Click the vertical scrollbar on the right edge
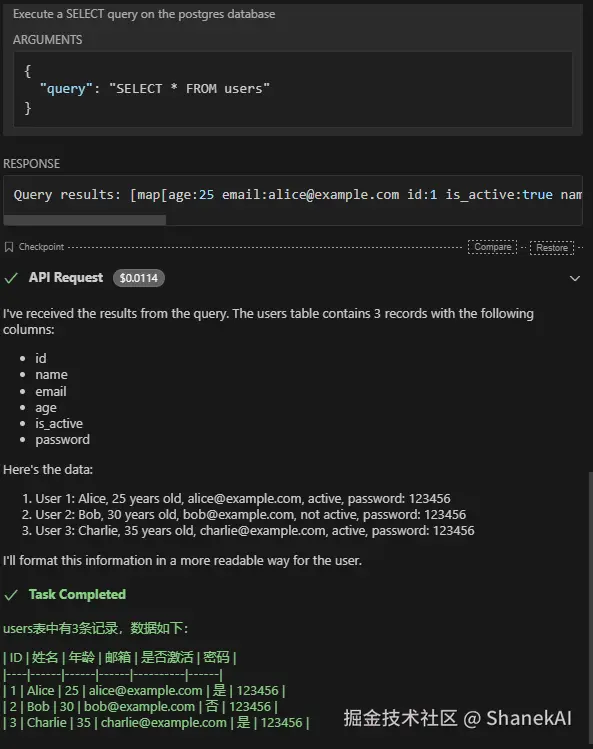 click(591, 607)
